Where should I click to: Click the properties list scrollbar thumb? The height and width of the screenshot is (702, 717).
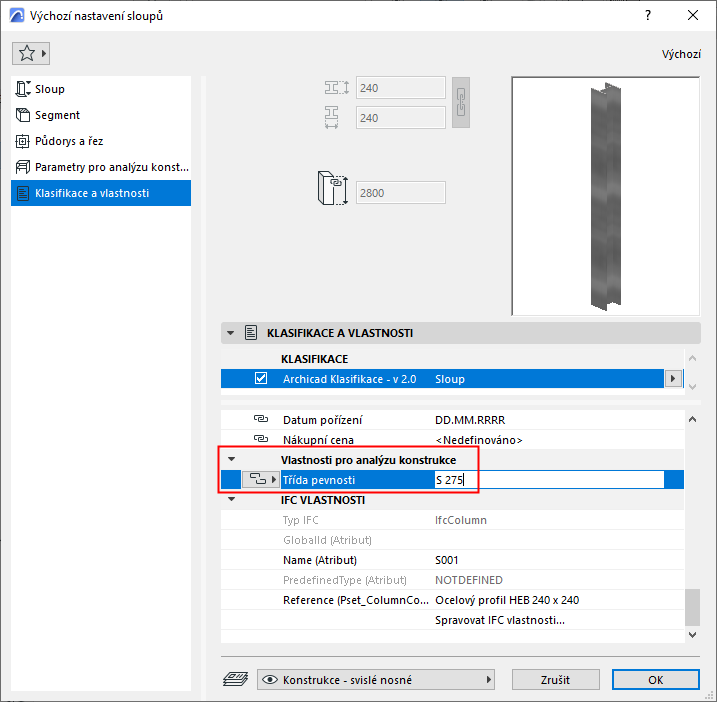(x=692, y=607)
